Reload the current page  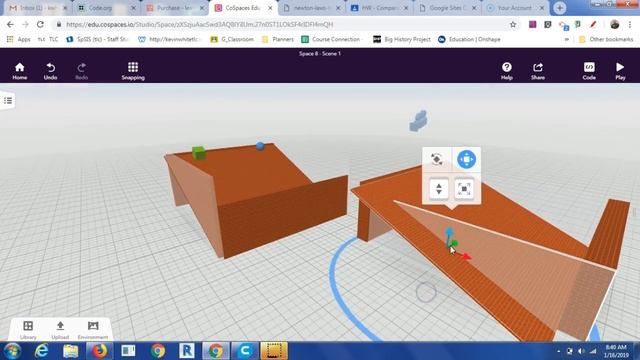[40, 24]
